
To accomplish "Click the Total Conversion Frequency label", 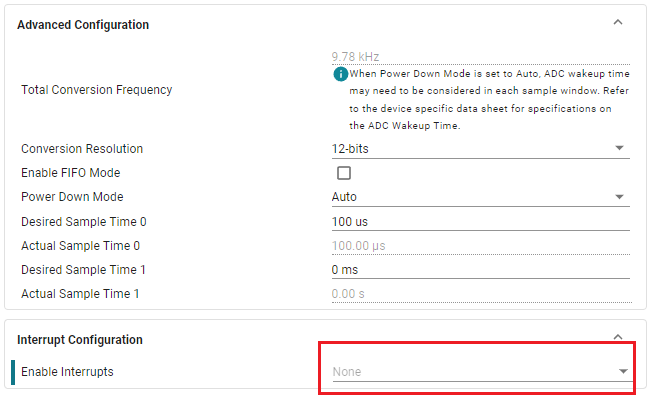I will coord(97,90).
